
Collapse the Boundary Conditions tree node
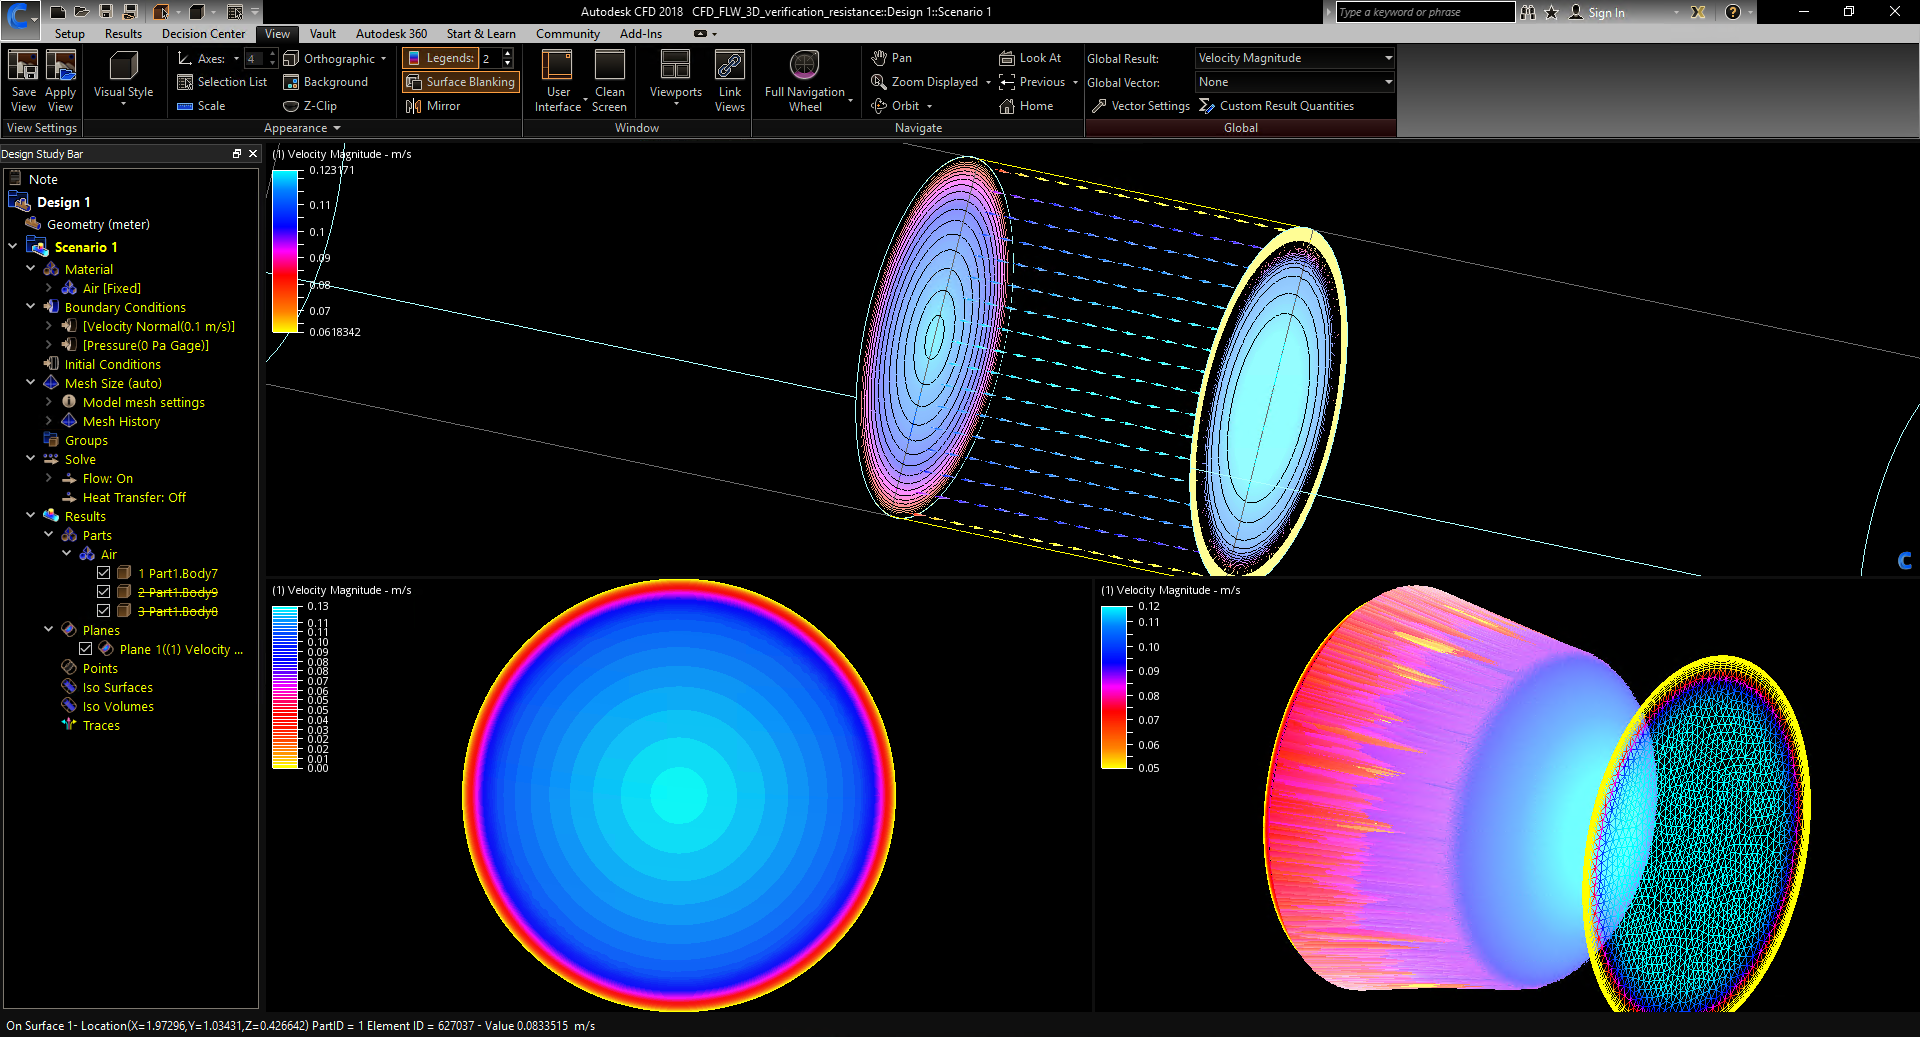pyautogui.click(x=31, y=307)
